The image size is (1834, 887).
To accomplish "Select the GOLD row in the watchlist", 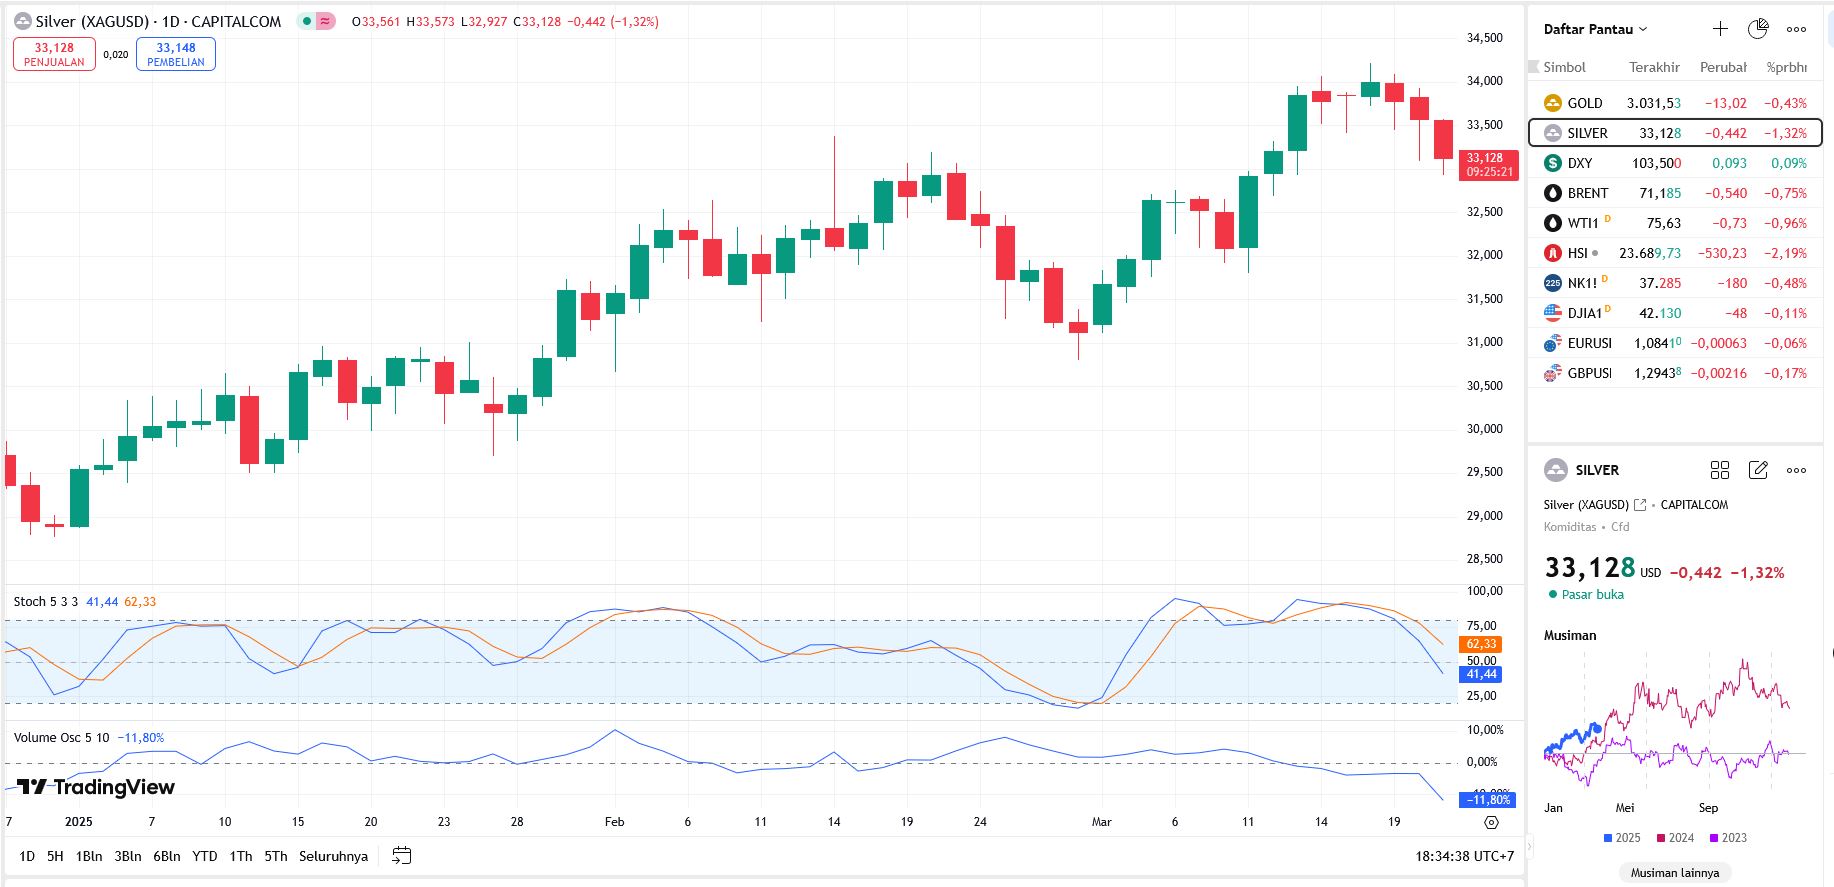I will [1675, 103].
